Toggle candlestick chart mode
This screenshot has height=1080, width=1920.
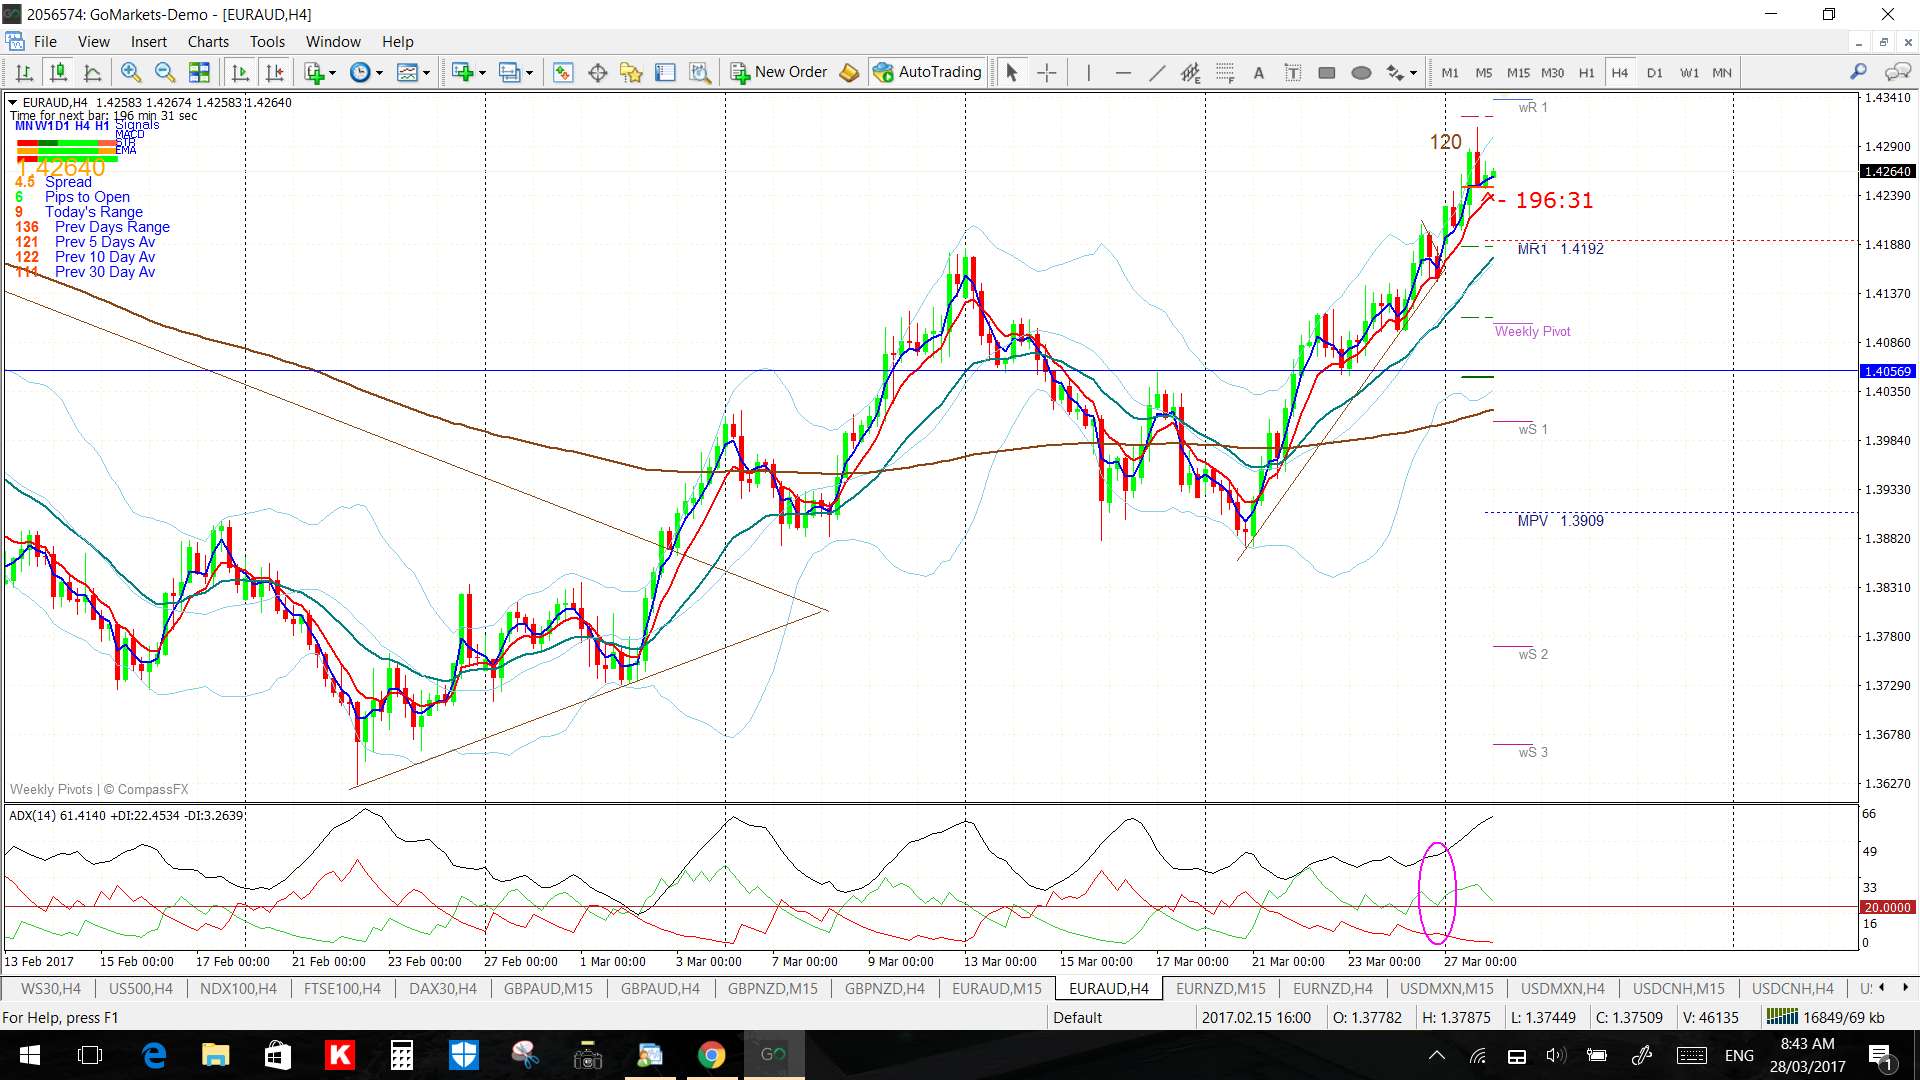(58, 72)
